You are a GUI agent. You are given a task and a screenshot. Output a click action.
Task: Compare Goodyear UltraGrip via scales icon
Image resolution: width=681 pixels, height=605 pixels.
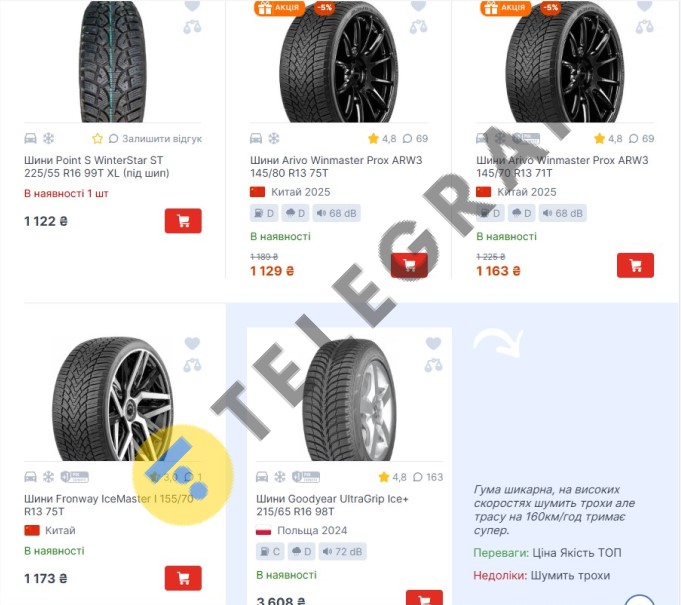[433, 365]
